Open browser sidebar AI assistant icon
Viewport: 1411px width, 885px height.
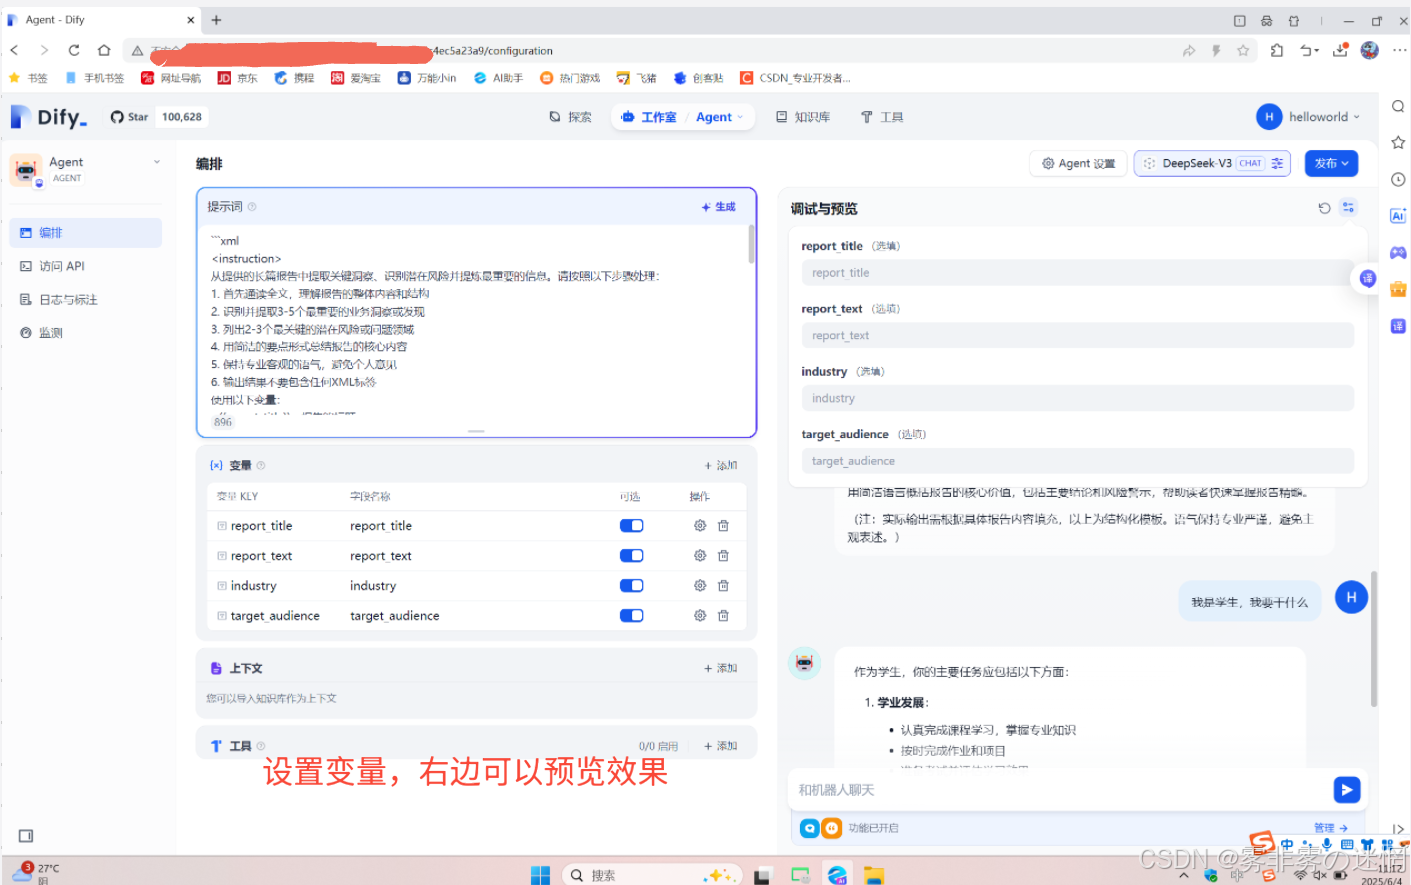1398,216
